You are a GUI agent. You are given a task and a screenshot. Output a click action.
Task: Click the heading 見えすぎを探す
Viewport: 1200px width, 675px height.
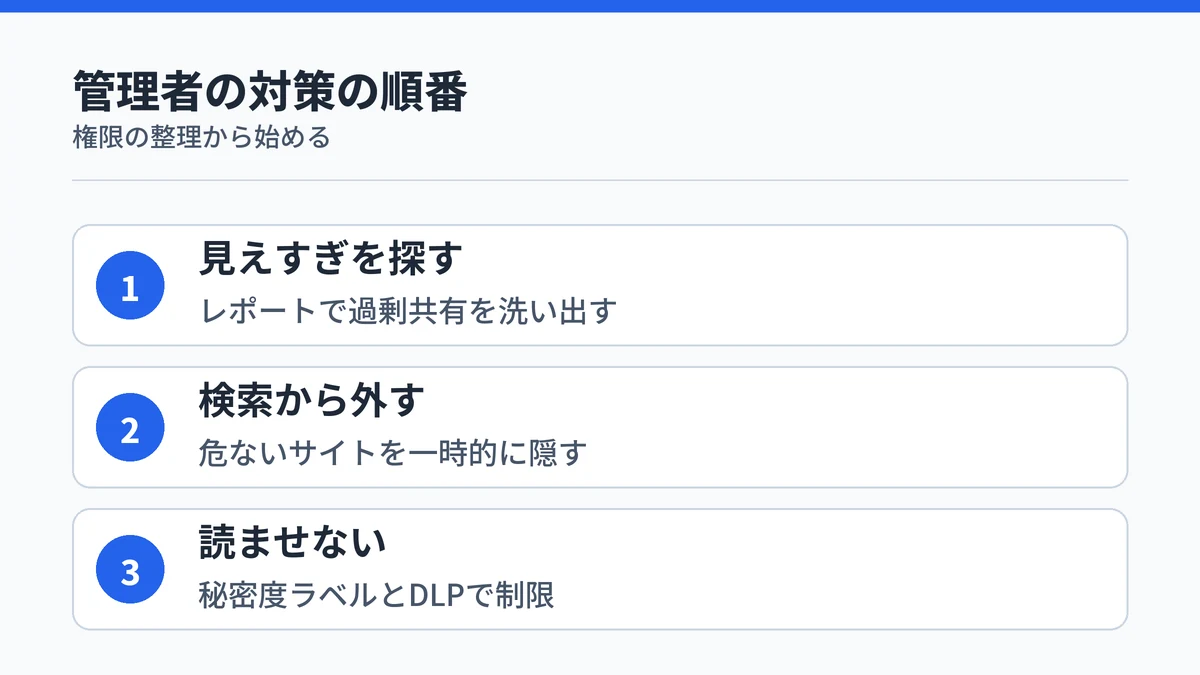[x=329, y=259]
